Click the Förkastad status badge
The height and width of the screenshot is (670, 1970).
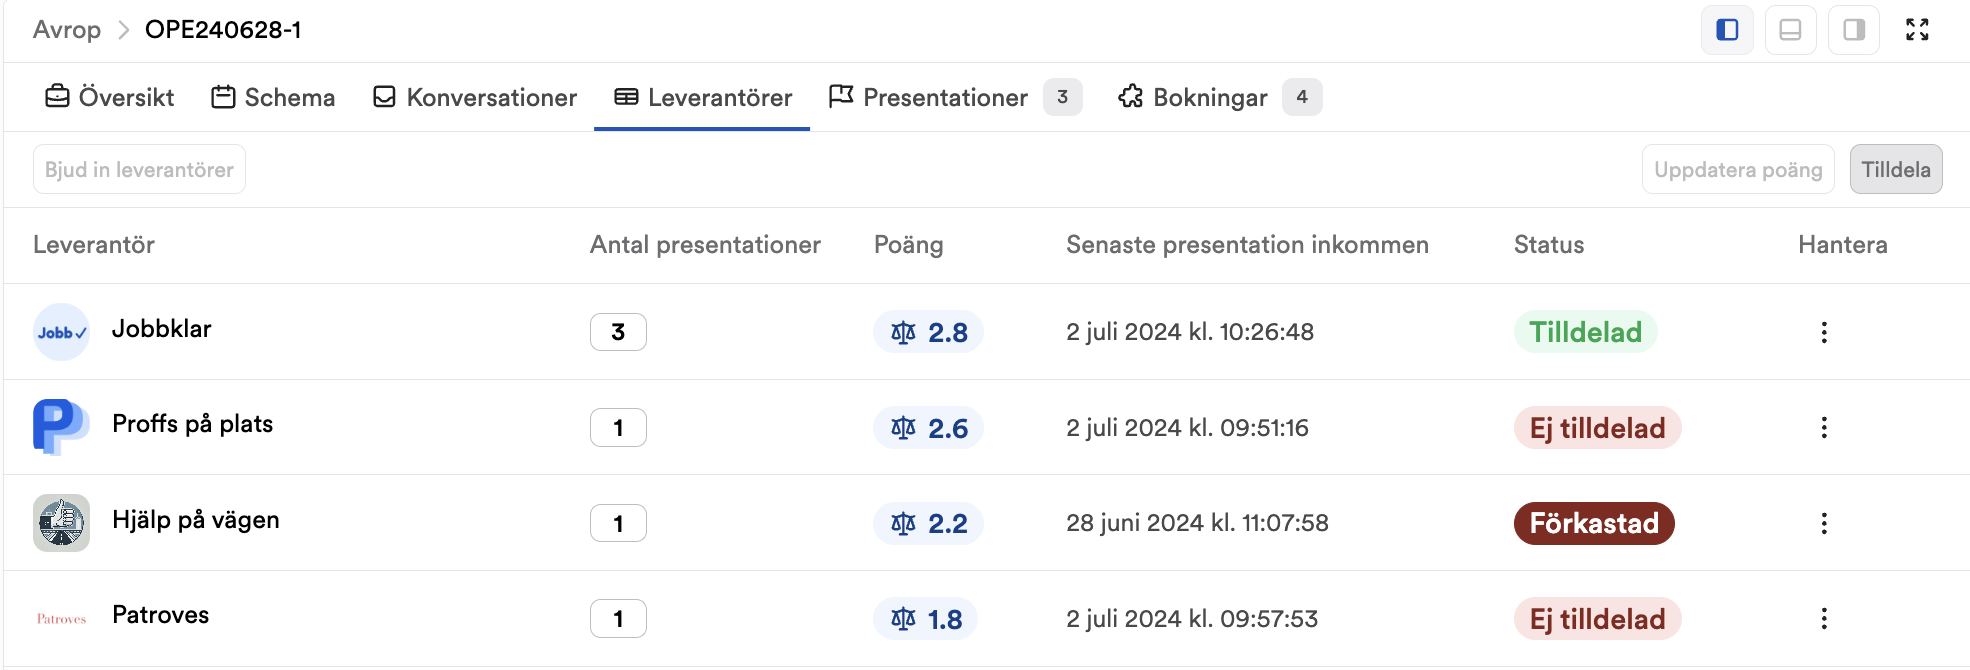click(1594, 523)
